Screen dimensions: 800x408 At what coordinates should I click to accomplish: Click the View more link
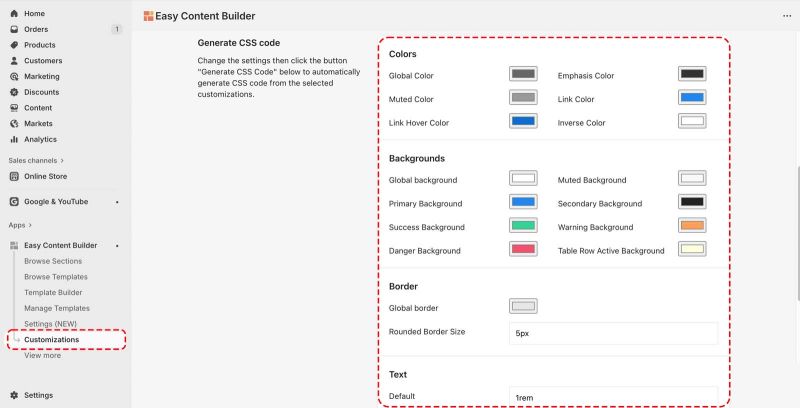[42, 355]
